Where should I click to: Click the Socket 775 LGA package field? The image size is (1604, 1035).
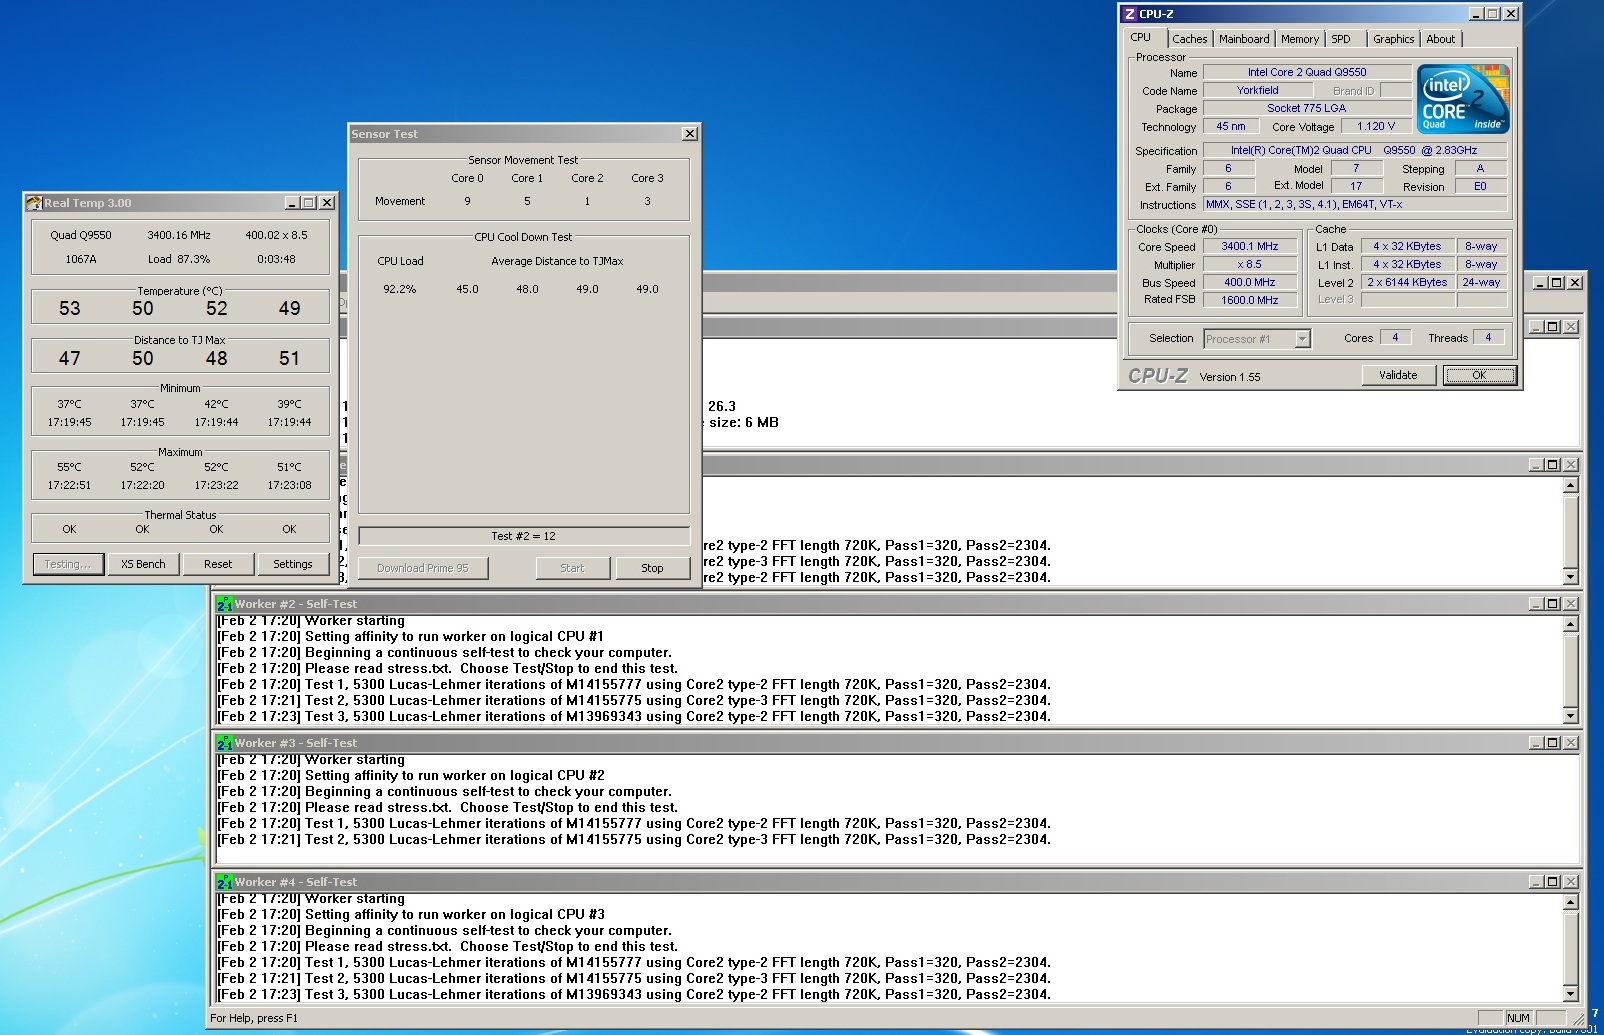pos(1307,108)
